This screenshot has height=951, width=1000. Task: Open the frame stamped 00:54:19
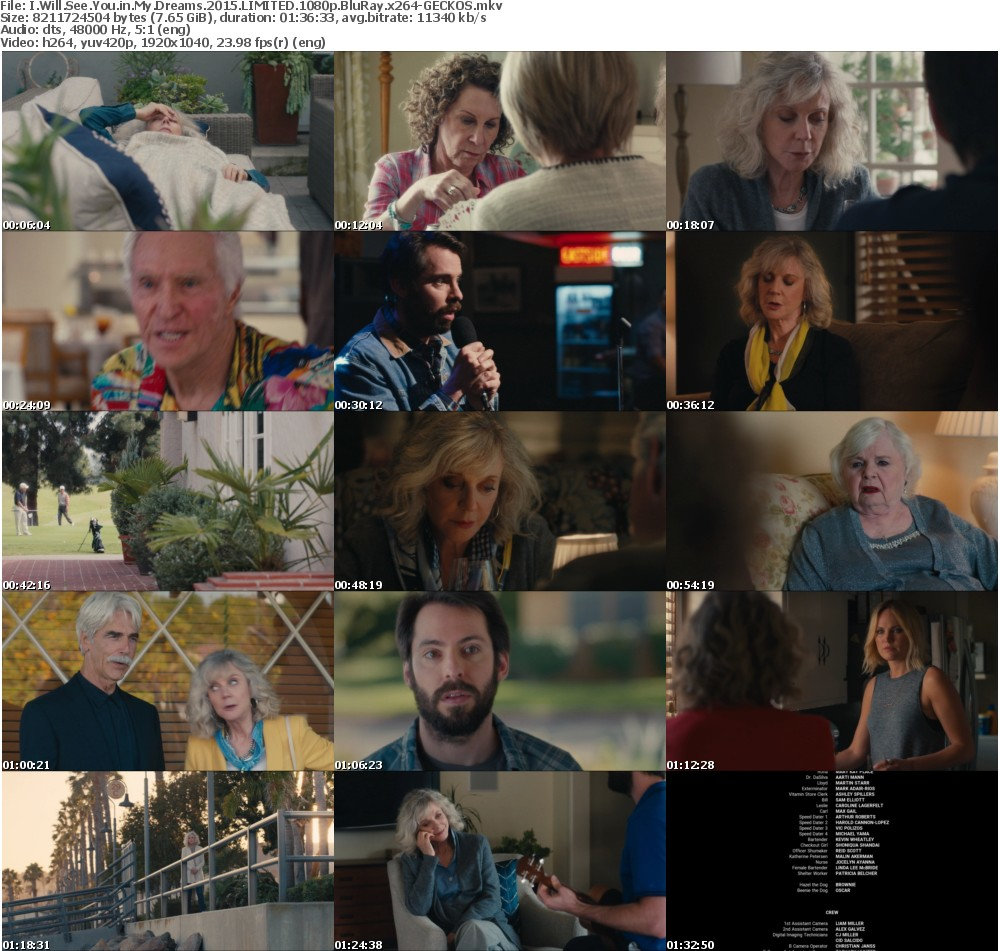pyautogui.click(x=832, y=501)
